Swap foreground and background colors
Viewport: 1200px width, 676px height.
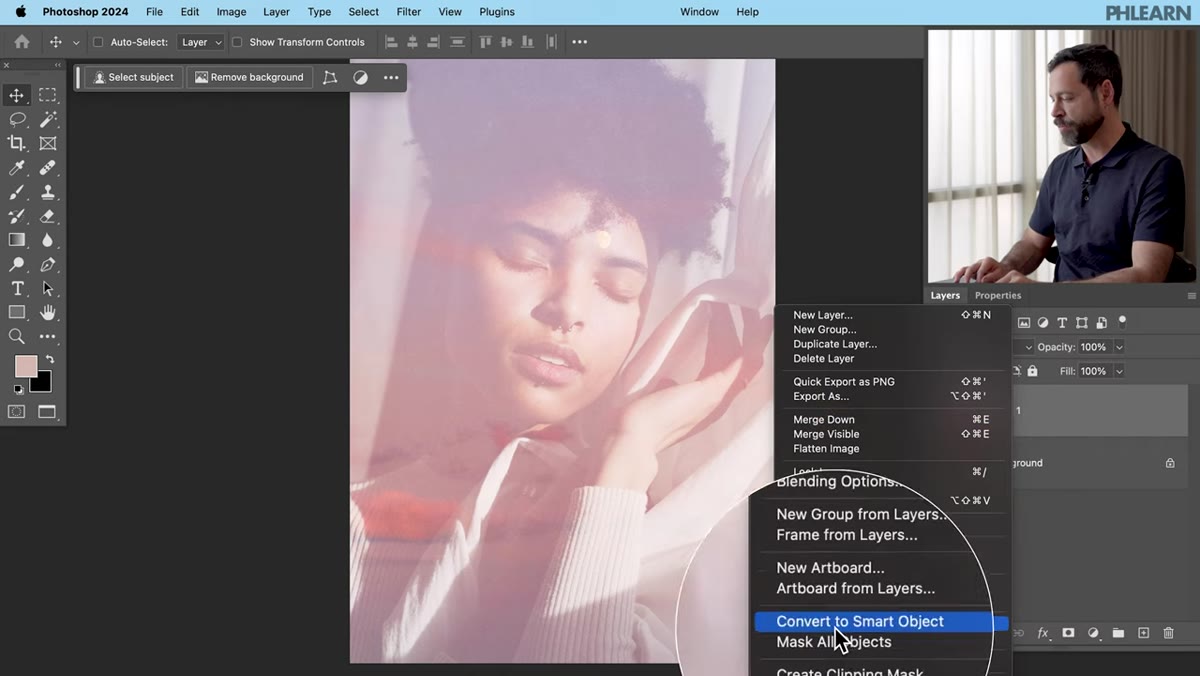49,359
